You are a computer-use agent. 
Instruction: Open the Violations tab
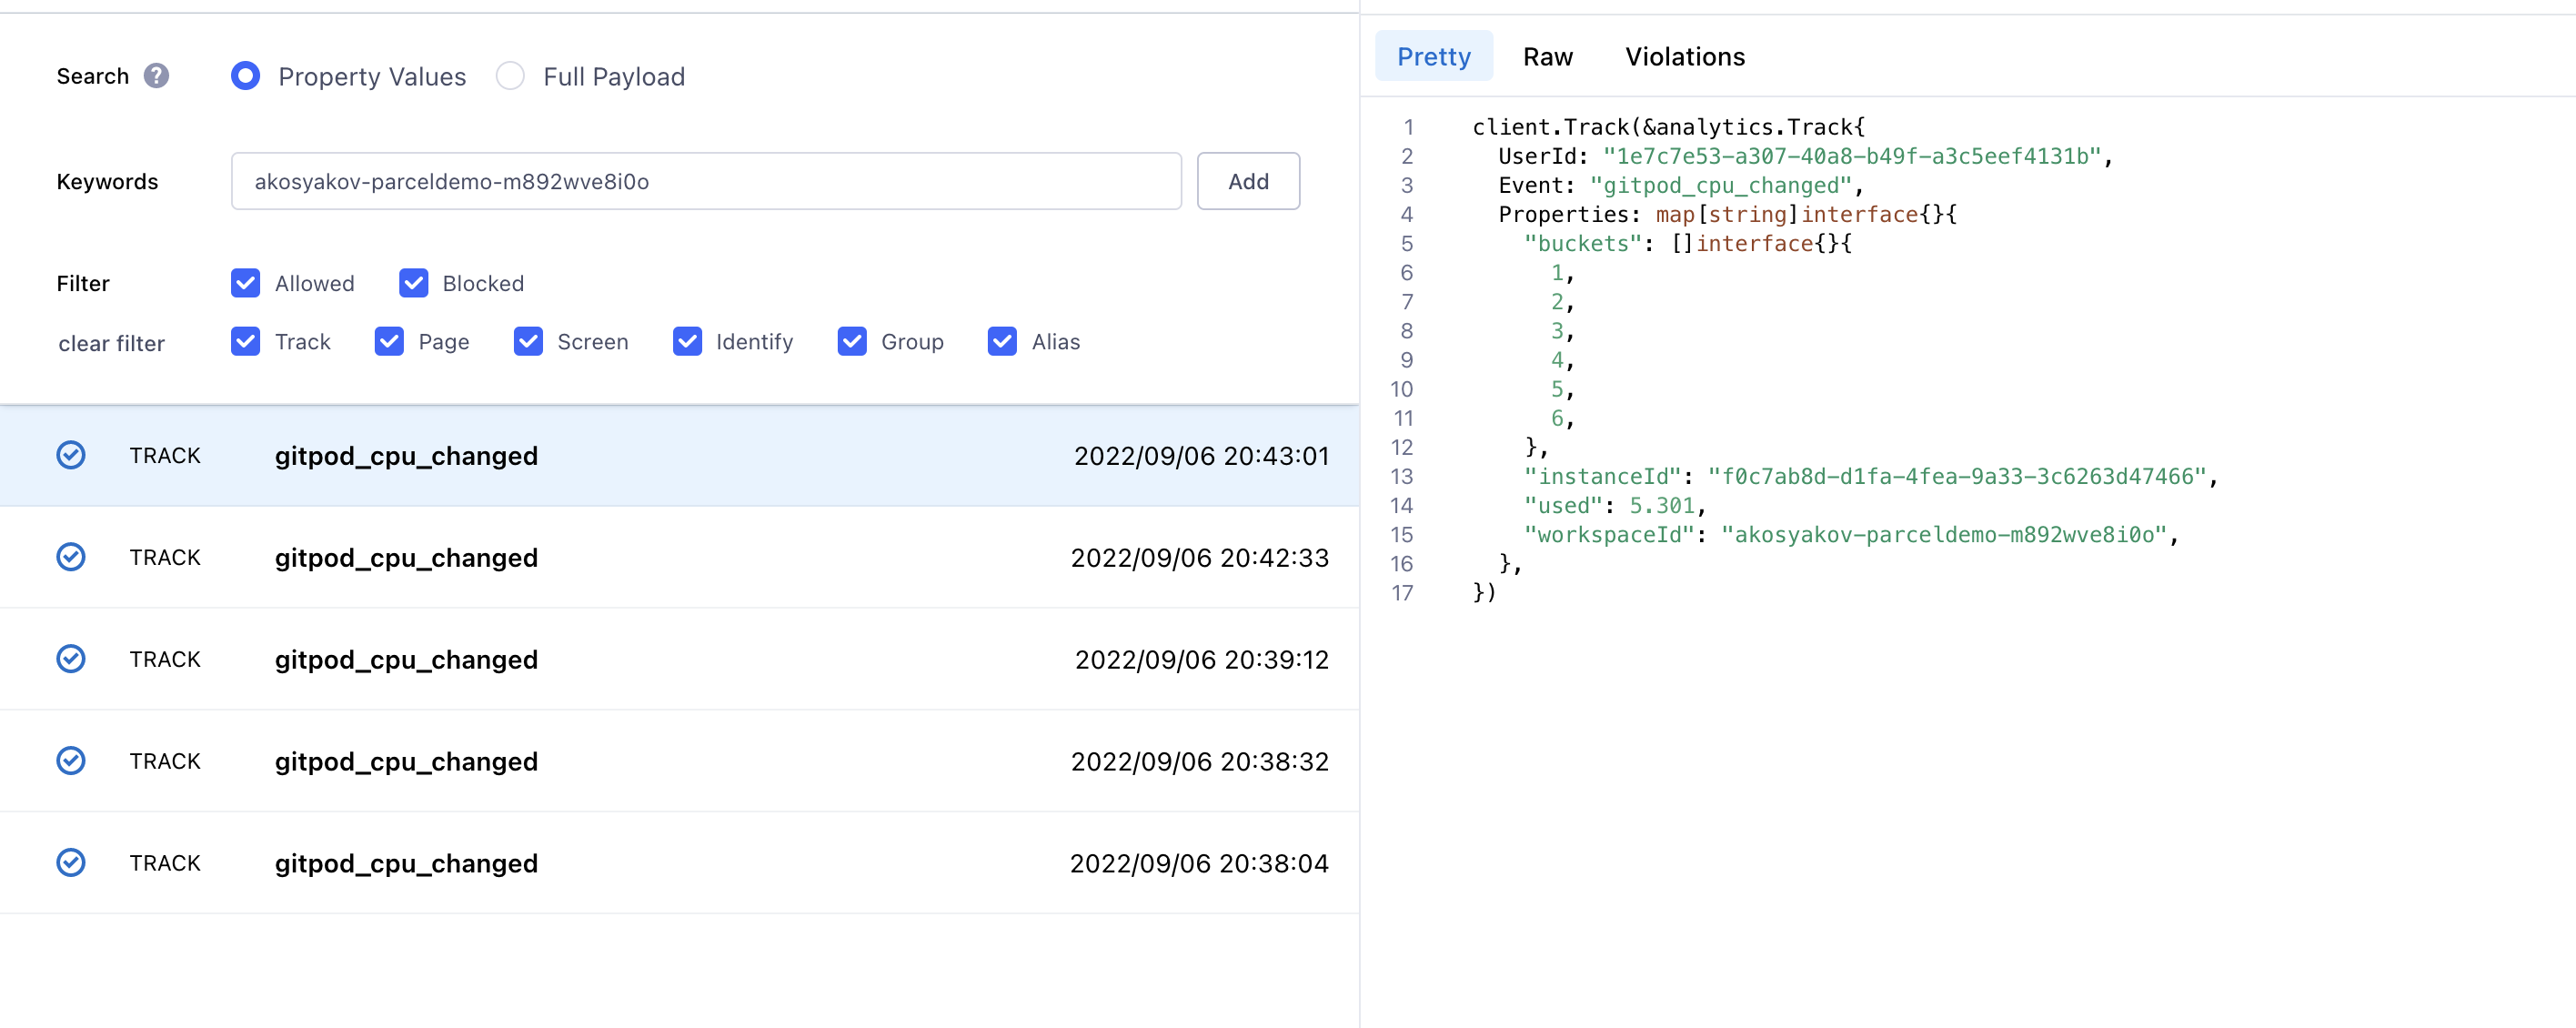1684,56
